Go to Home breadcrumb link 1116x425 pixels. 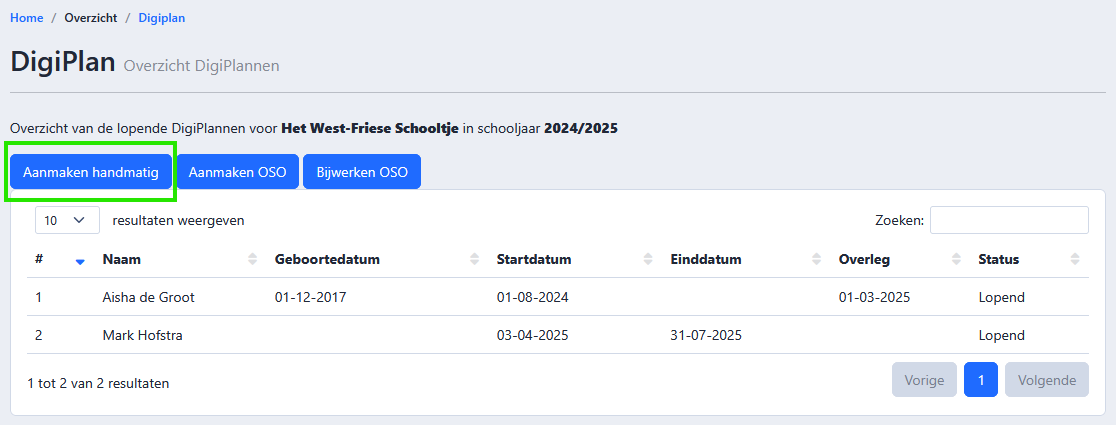coord(26,18)
